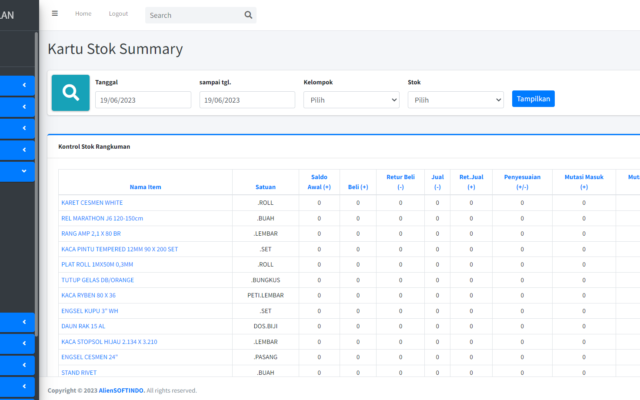The height and width of the screenshot is (400, 640).
Task: Open item STAND RIVET
Action: (79, 372)
